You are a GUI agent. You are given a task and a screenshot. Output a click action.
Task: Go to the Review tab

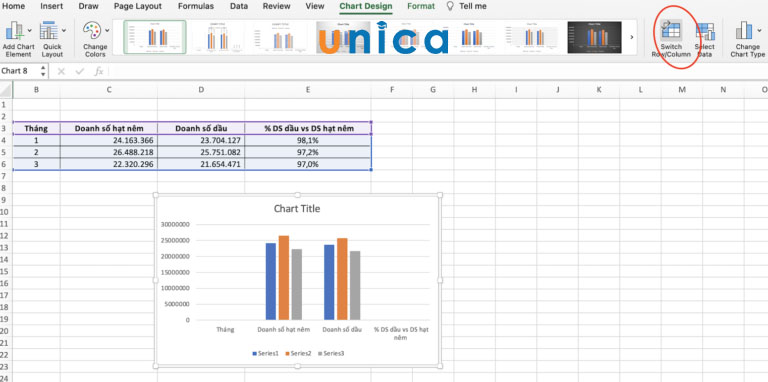(277, 6)
